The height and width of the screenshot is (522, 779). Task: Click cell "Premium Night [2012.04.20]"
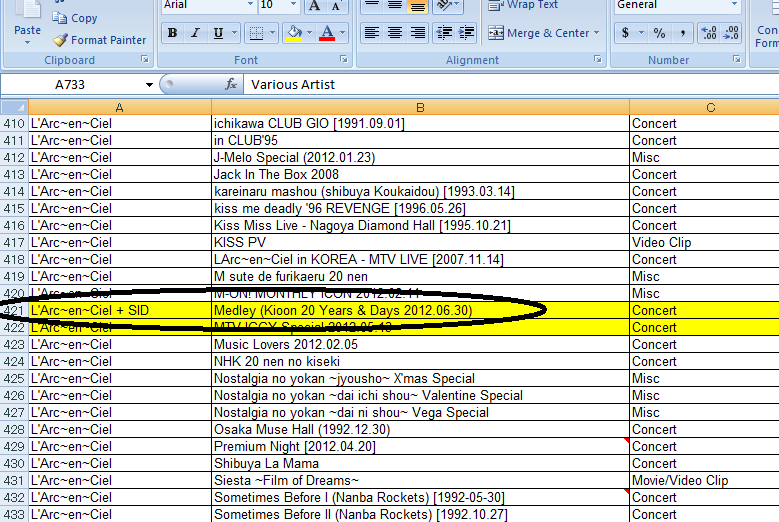(x=420, y=447)
